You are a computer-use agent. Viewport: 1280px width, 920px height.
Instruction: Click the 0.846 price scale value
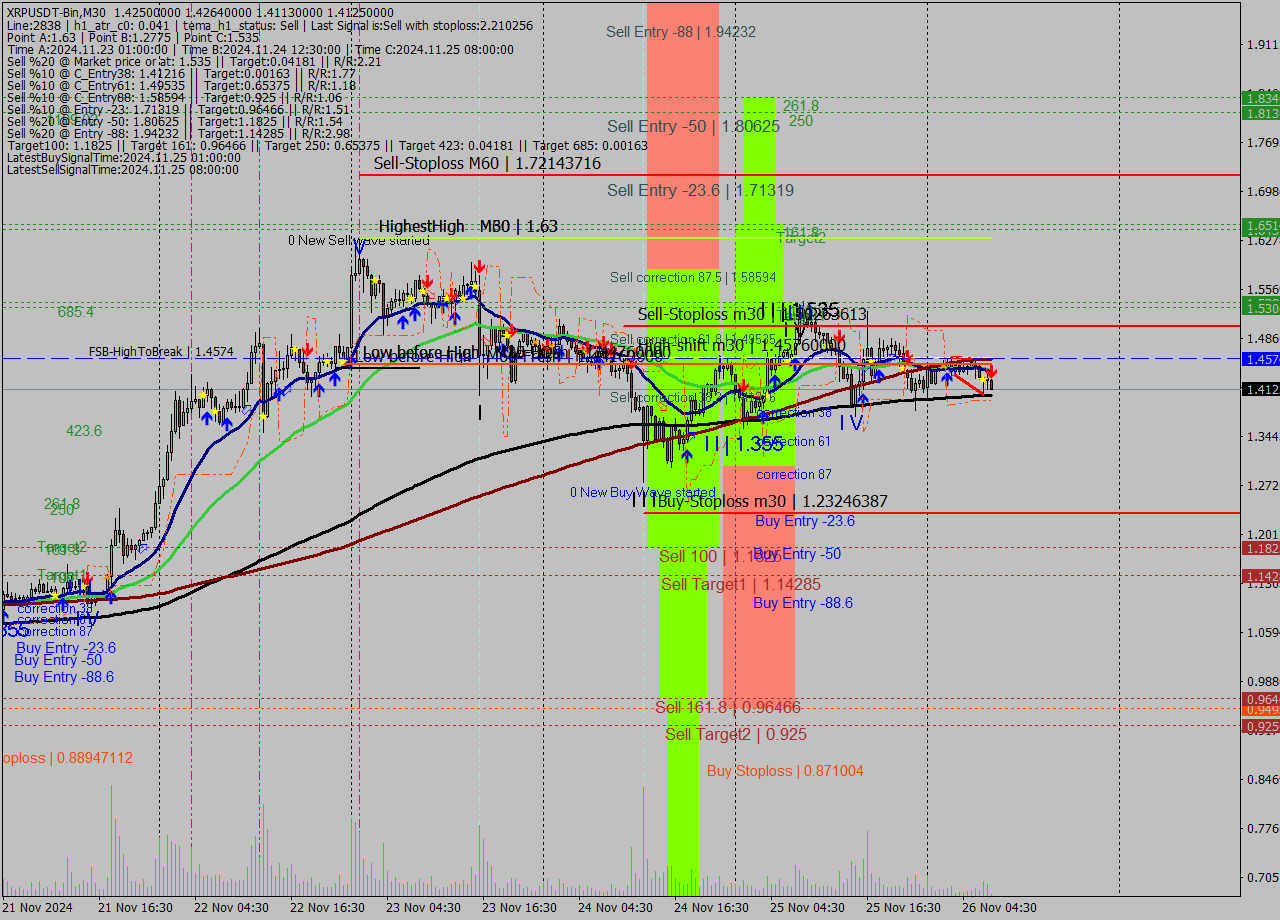click(1262, 779)
